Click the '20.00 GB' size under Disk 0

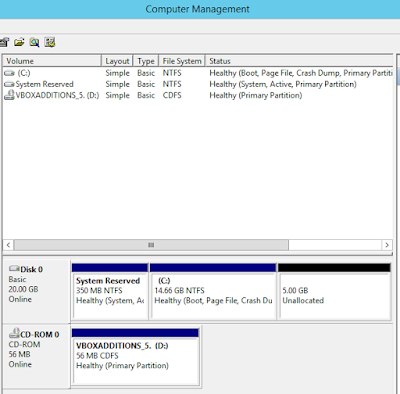[x=23, y=289]
